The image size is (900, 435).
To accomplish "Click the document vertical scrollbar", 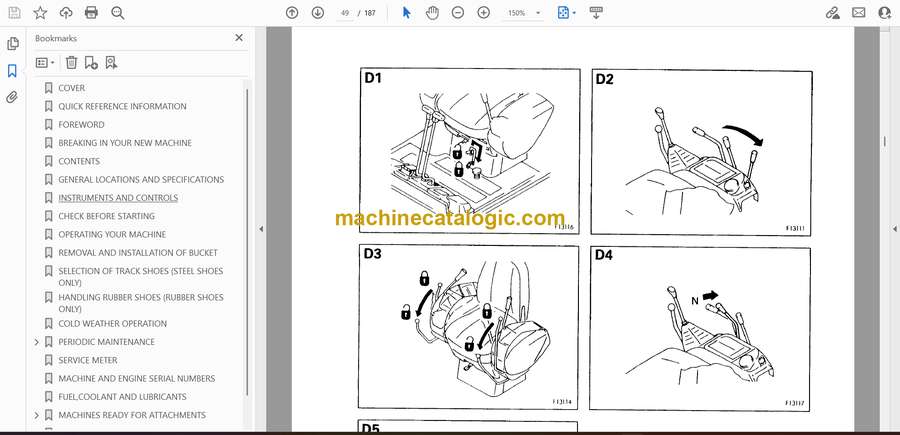I will click(884, 141).
